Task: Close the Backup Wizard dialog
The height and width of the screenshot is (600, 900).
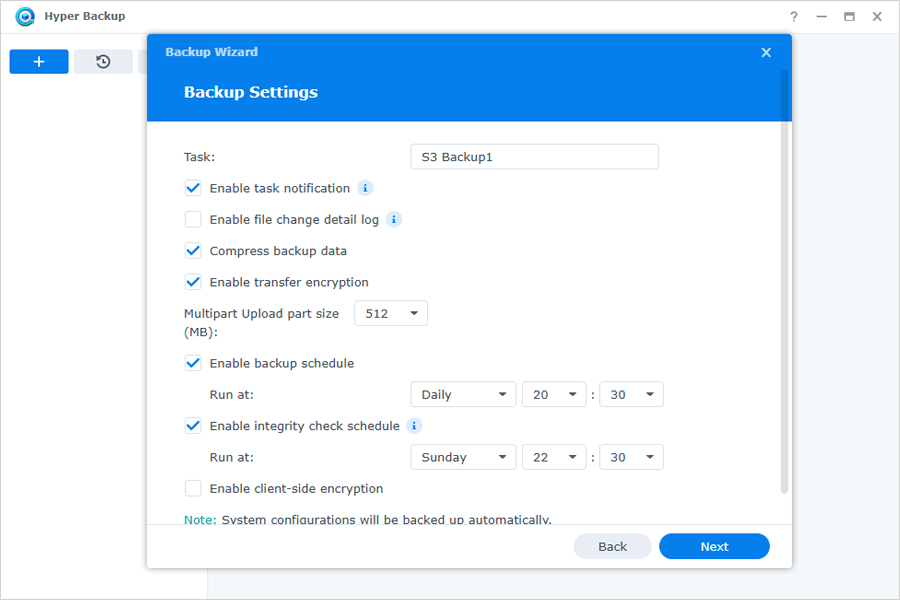Action: [766, 52]
